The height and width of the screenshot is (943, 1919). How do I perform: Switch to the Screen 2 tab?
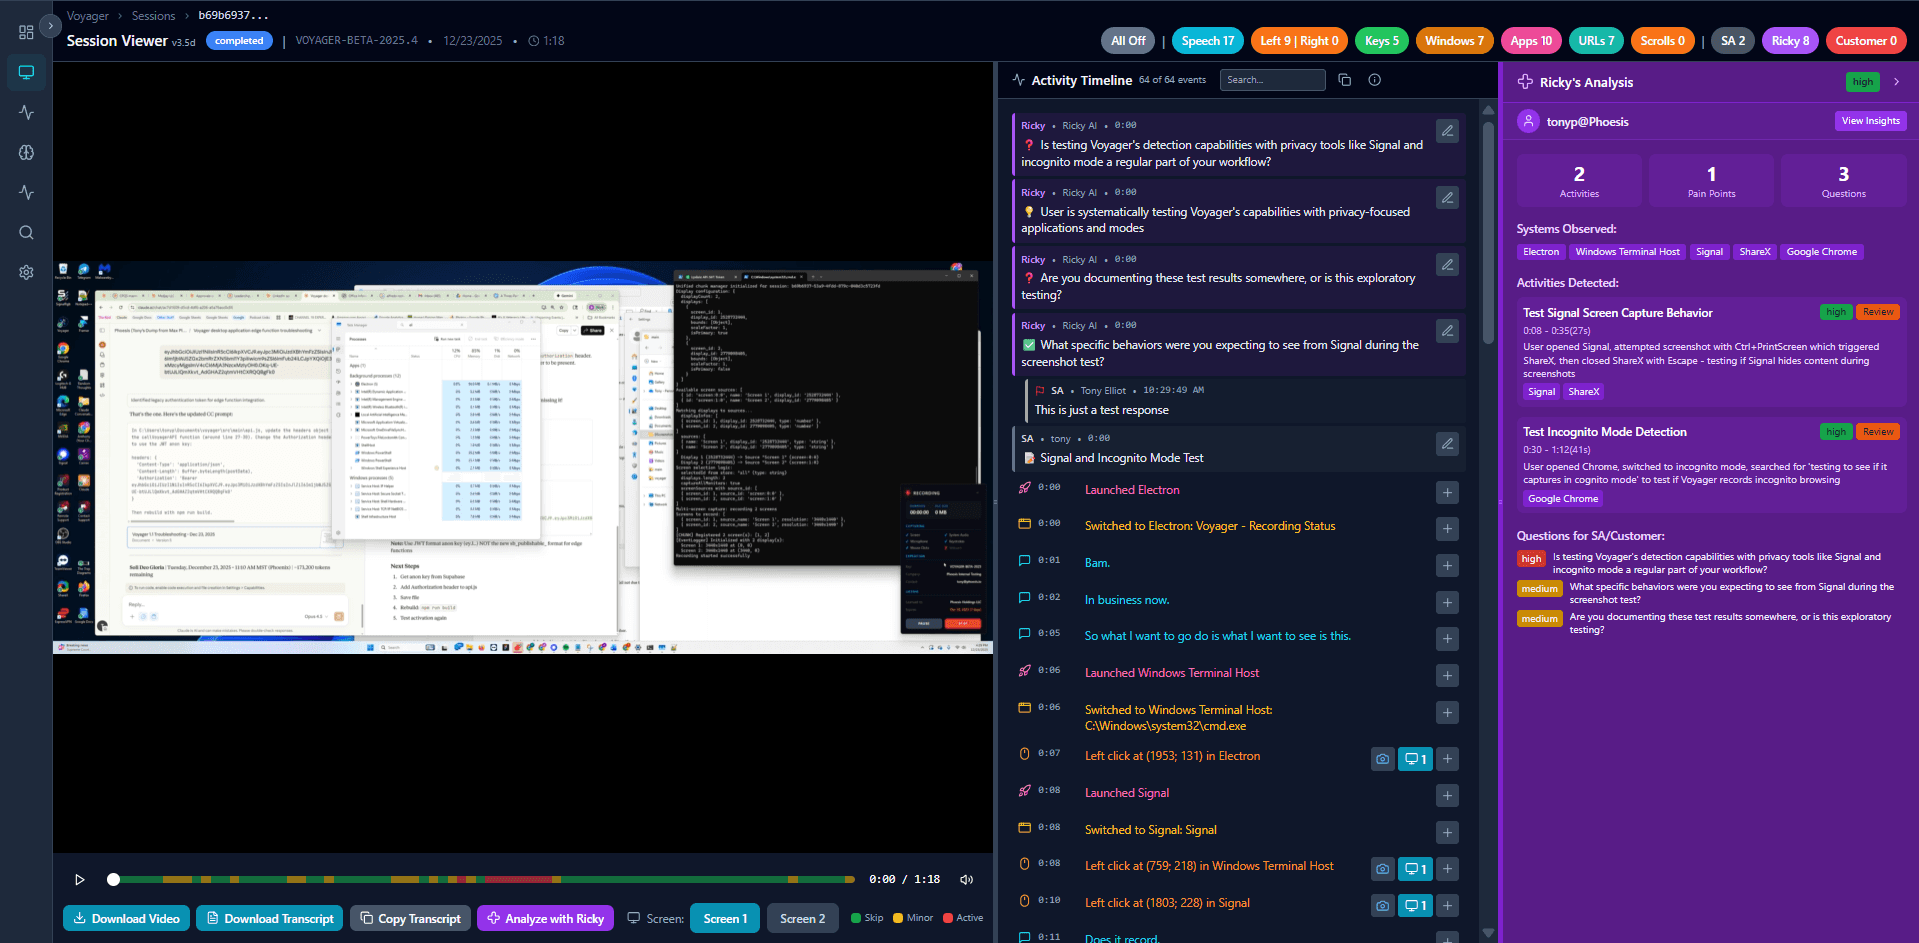click(x=802, y=917)
